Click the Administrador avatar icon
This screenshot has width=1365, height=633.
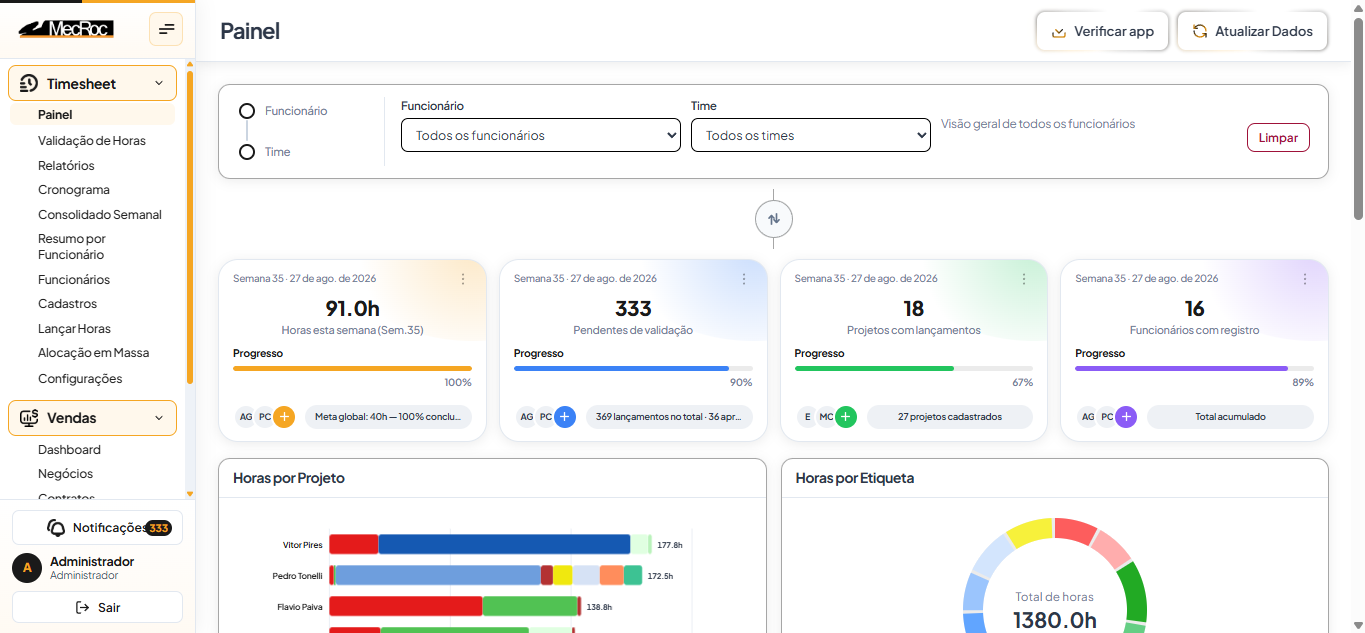tap(27, 568)
